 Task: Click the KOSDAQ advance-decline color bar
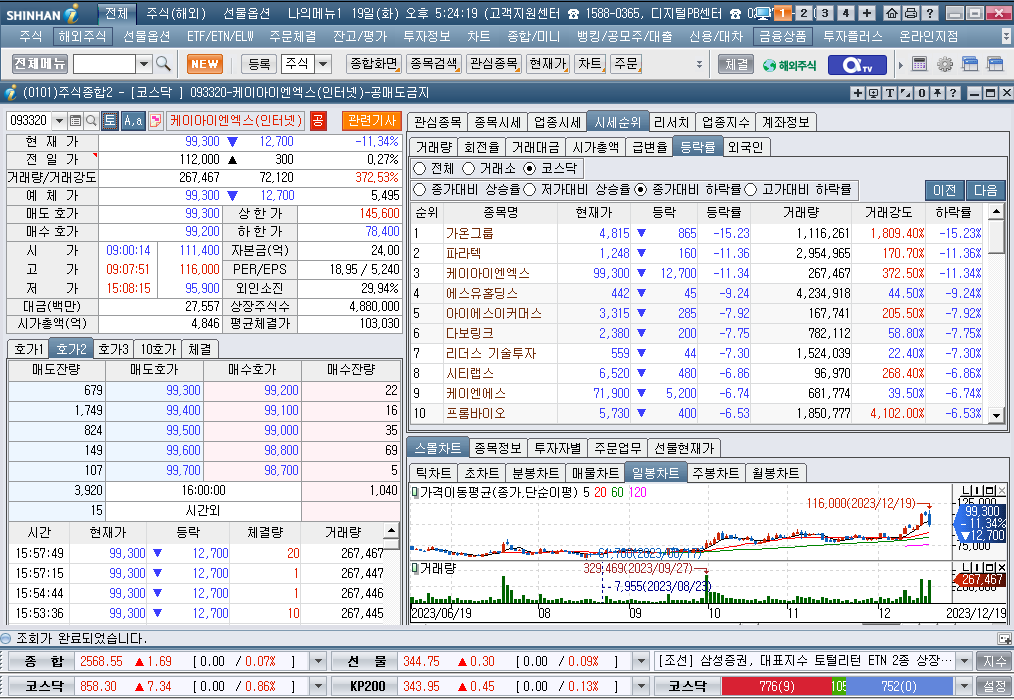tap(837, 686)
